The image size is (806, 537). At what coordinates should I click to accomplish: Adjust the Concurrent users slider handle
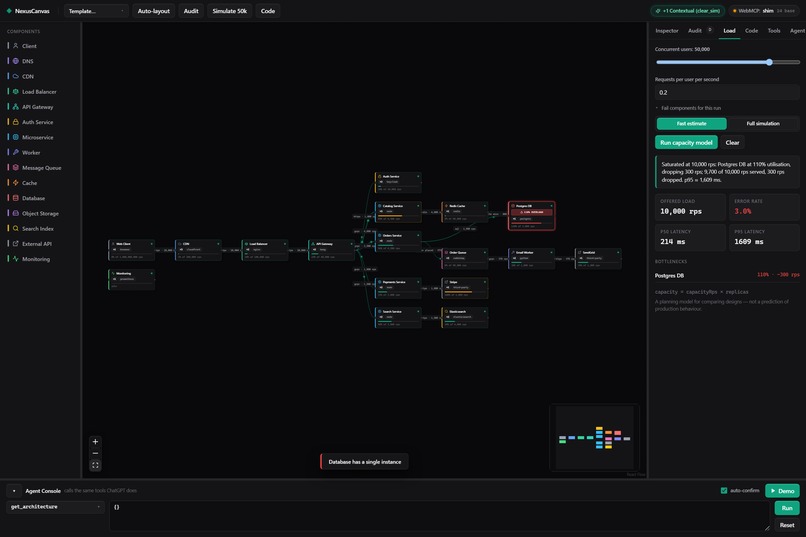point(769,62)
